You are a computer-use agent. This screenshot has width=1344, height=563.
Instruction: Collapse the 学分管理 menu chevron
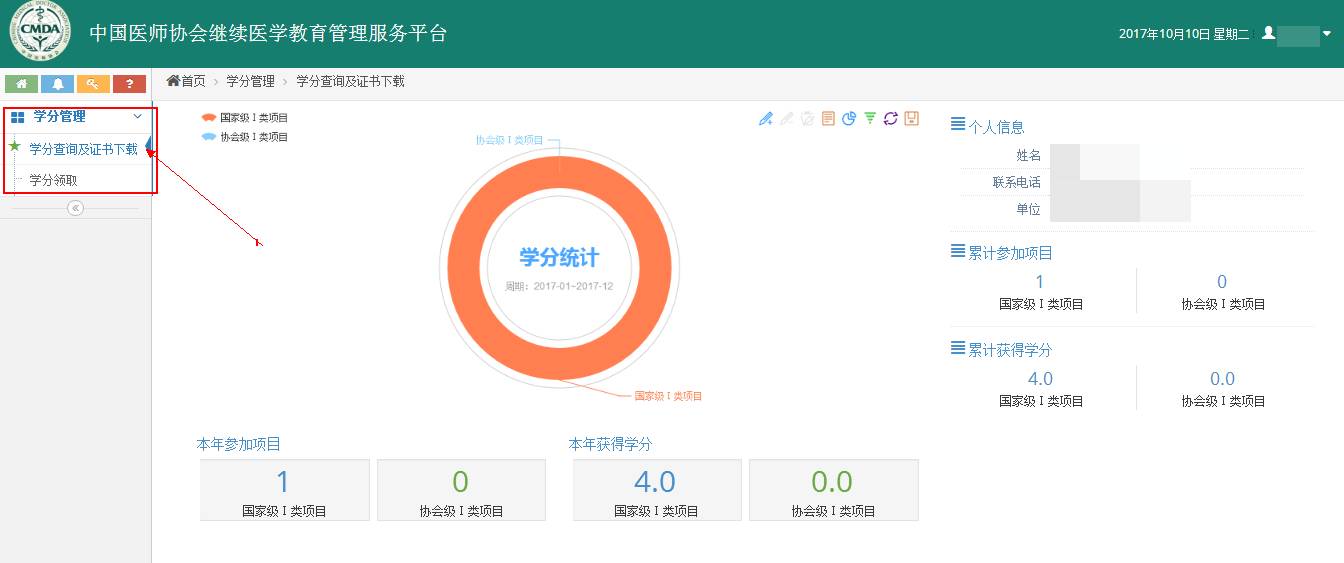point(138,117)
